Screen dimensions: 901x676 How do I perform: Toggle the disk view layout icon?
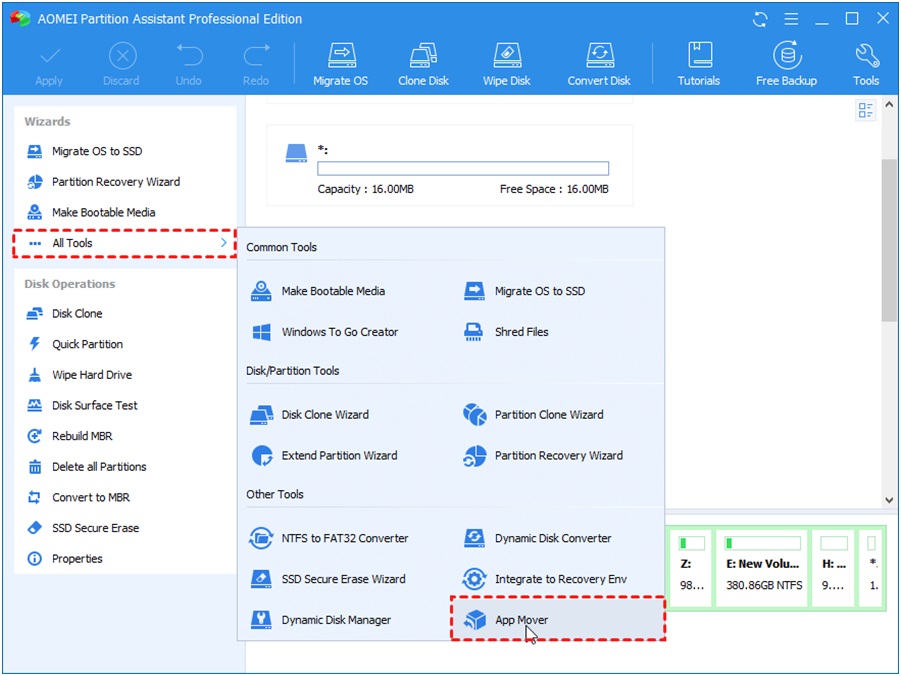tap(865, 111)
